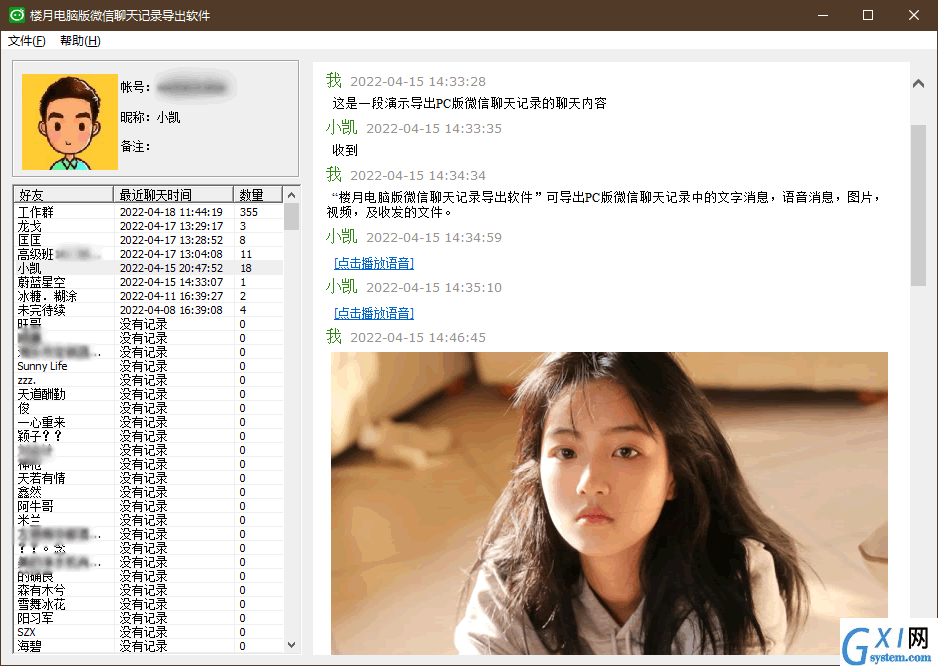Select the zzz. friend row
Viewport: 938px width, 666px height.
[x=148, y=380]
